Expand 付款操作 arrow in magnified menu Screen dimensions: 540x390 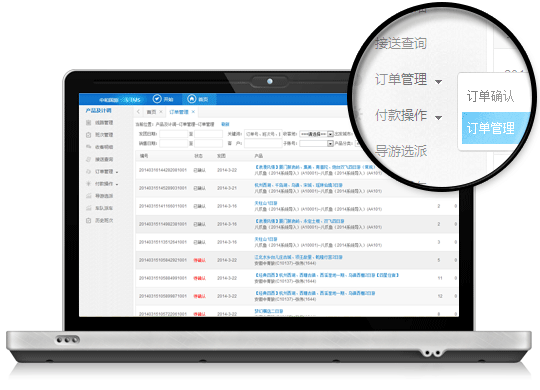[438, 118]
